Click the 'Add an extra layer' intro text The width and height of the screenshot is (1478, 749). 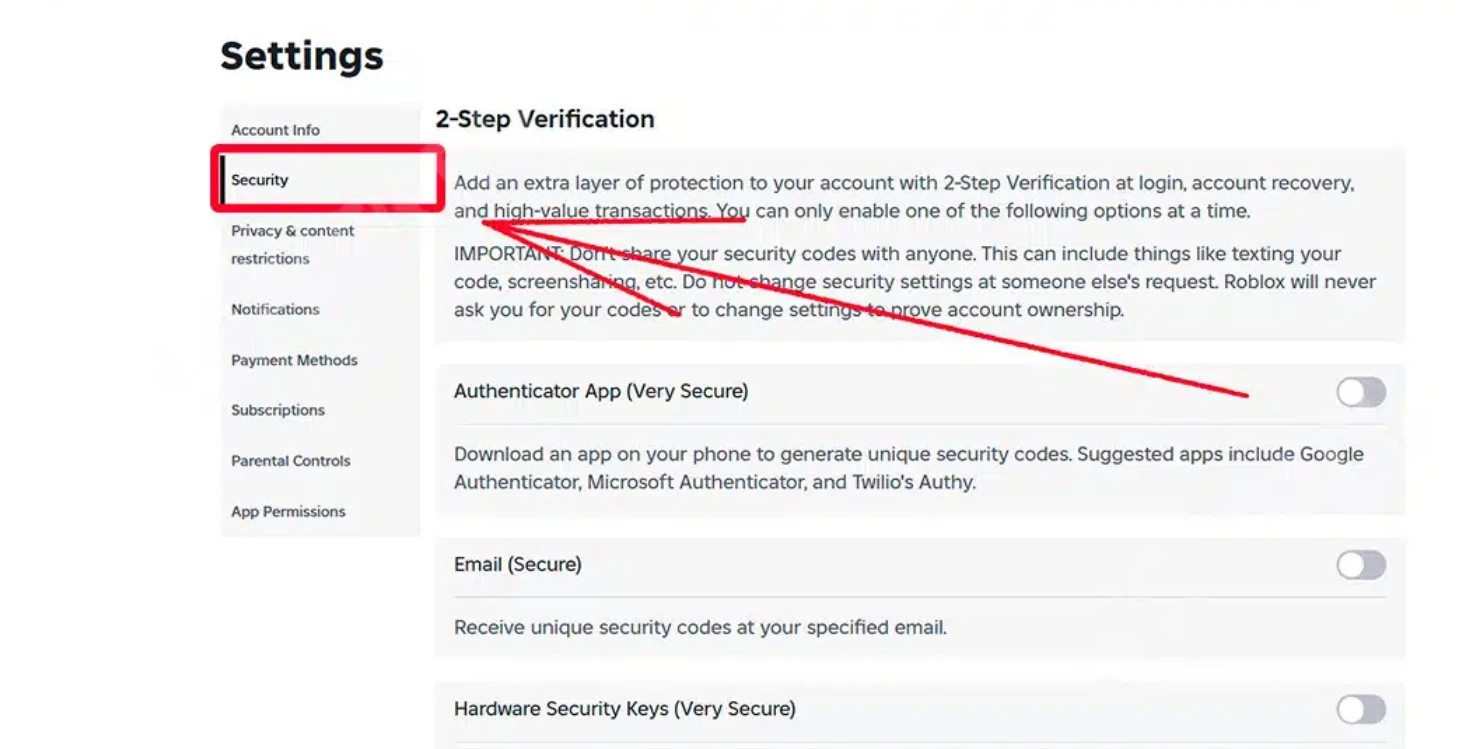tap(903, 197)
